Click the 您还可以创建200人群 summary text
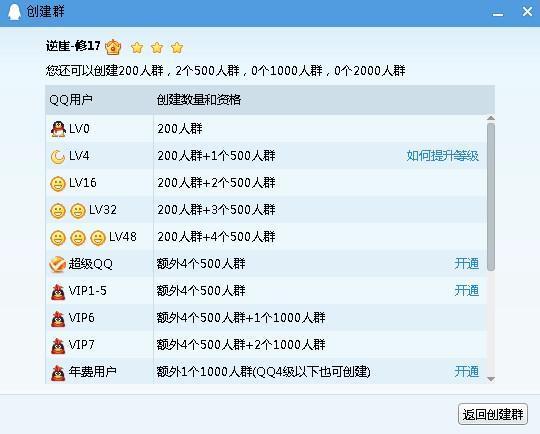Screen dimensions: 540x434 [226, 71]
